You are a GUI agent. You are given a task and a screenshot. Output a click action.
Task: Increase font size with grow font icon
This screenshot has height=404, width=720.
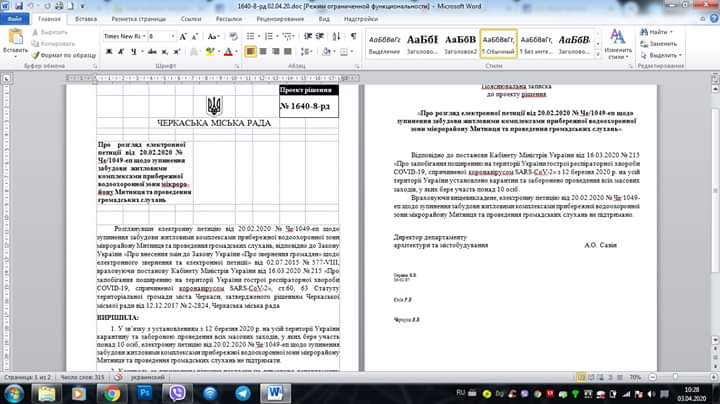(x=183, y=36)
